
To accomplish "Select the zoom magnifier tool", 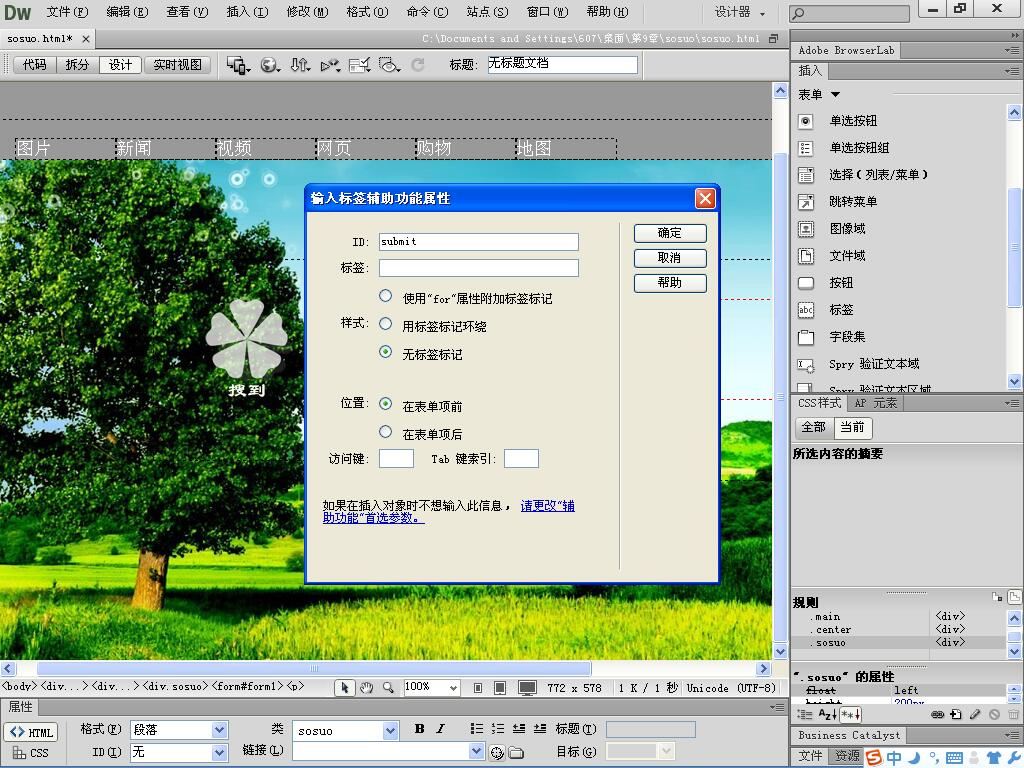I will click(x=388, y=688).
